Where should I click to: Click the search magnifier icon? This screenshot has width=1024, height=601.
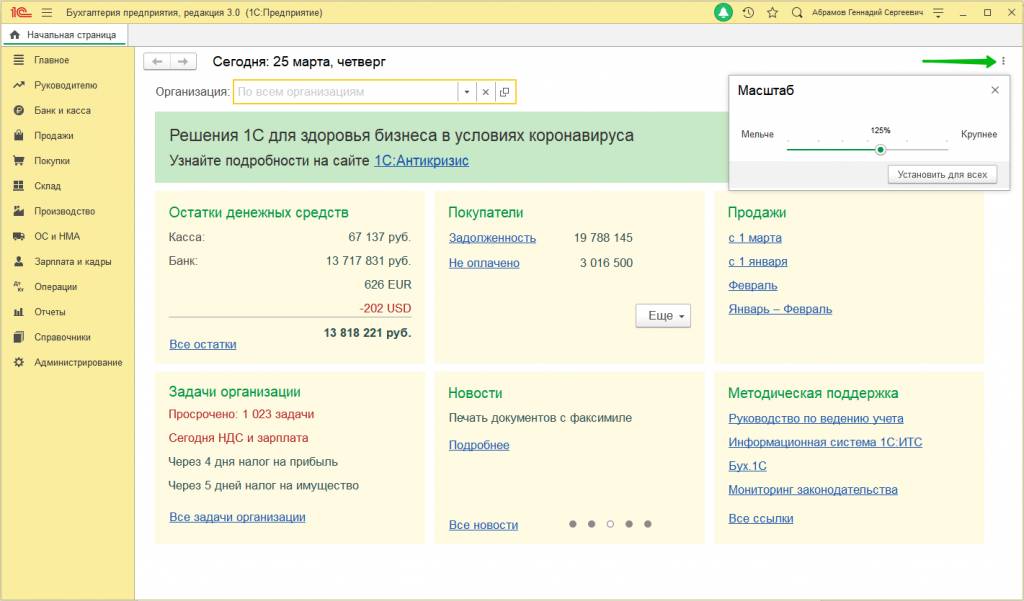(x=797, y=12)
